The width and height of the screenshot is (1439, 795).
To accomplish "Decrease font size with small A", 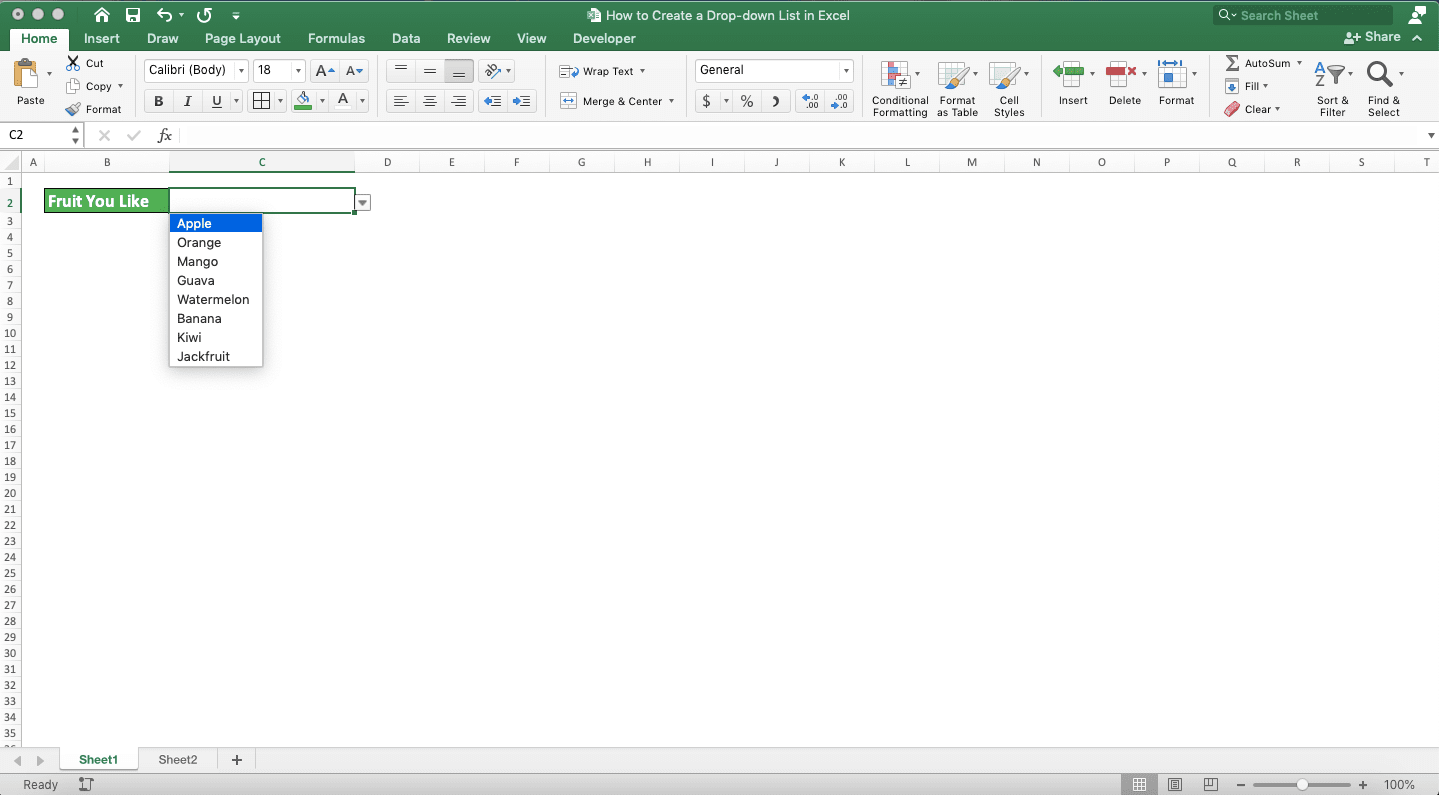I will pos(354,70).
